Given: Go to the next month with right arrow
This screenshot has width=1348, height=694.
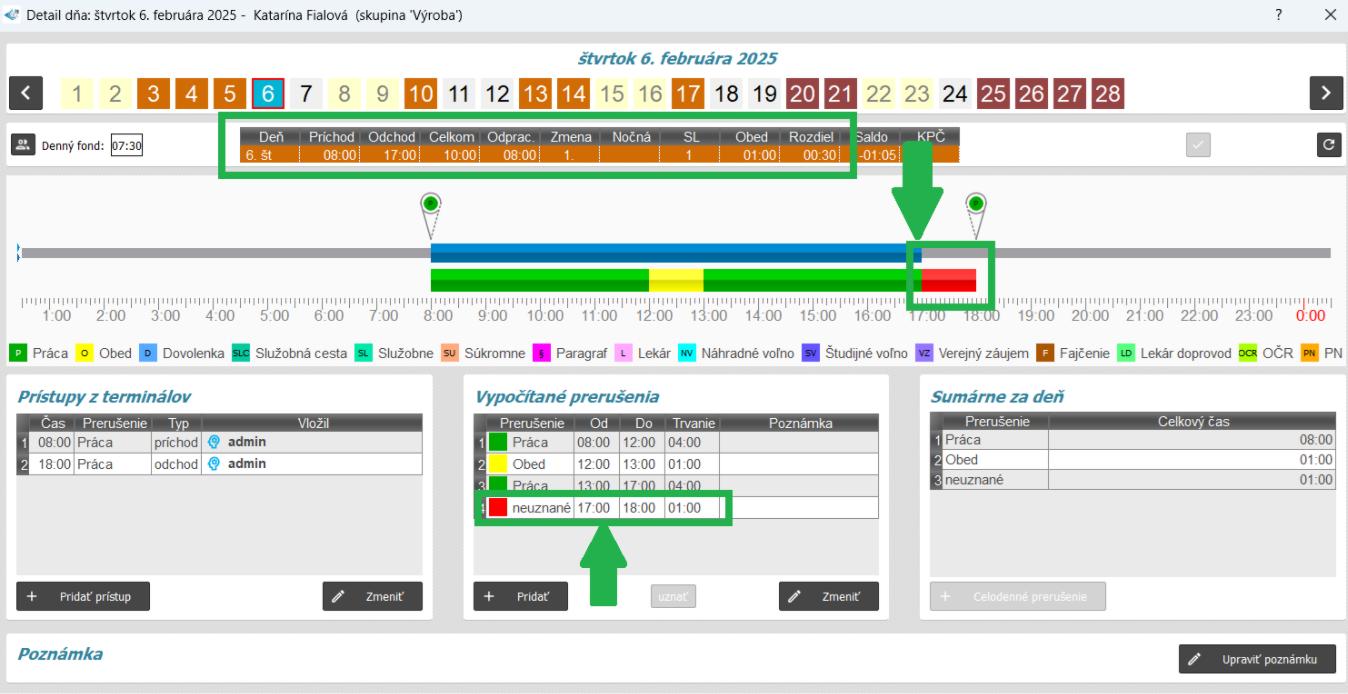Looking at the screenshot, I should click(1324, 94).
